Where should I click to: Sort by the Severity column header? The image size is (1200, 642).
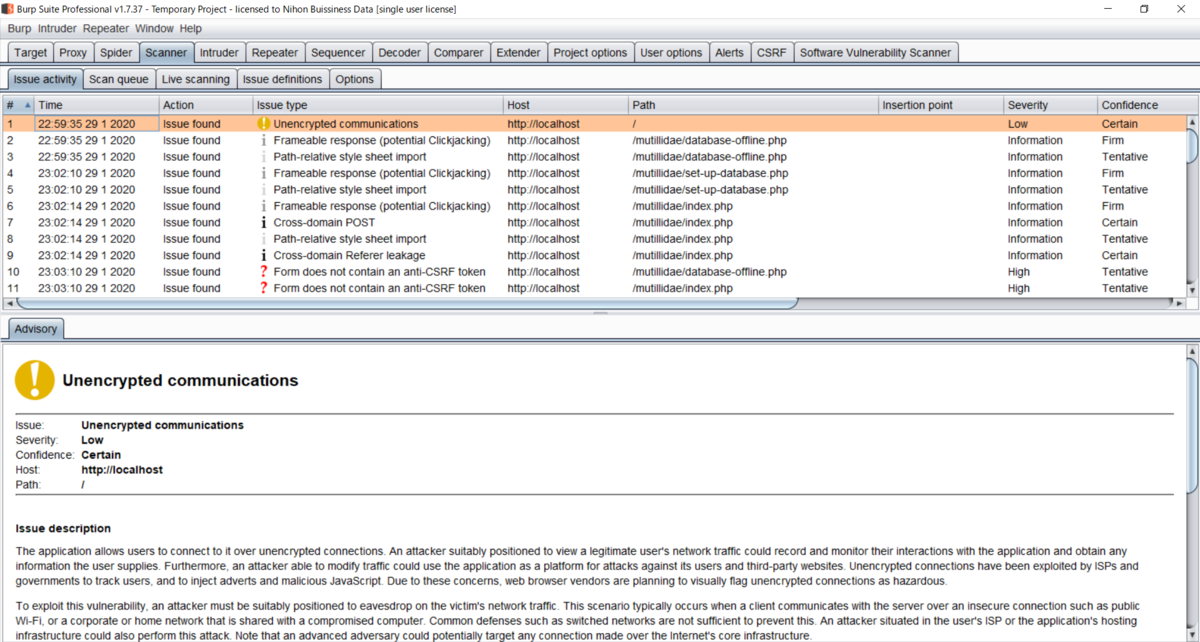pyautogui.click(x=1050, y=105)
